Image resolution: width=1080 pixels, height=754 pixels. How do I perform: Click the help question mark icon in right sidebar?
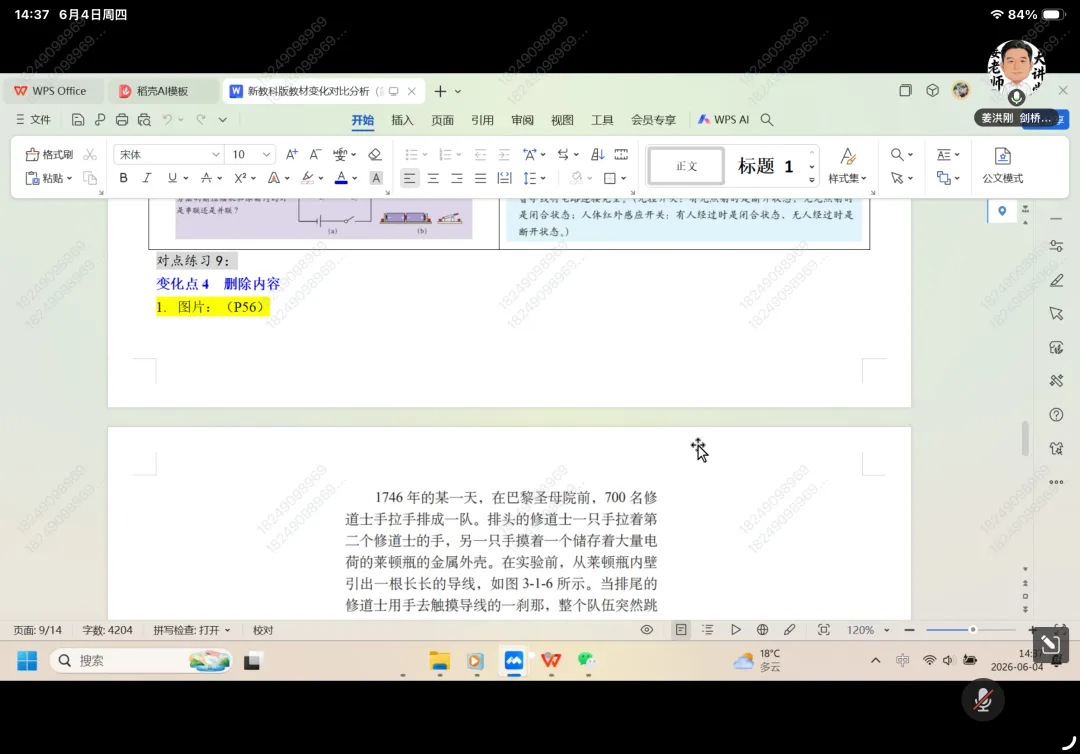(1057, 415)
